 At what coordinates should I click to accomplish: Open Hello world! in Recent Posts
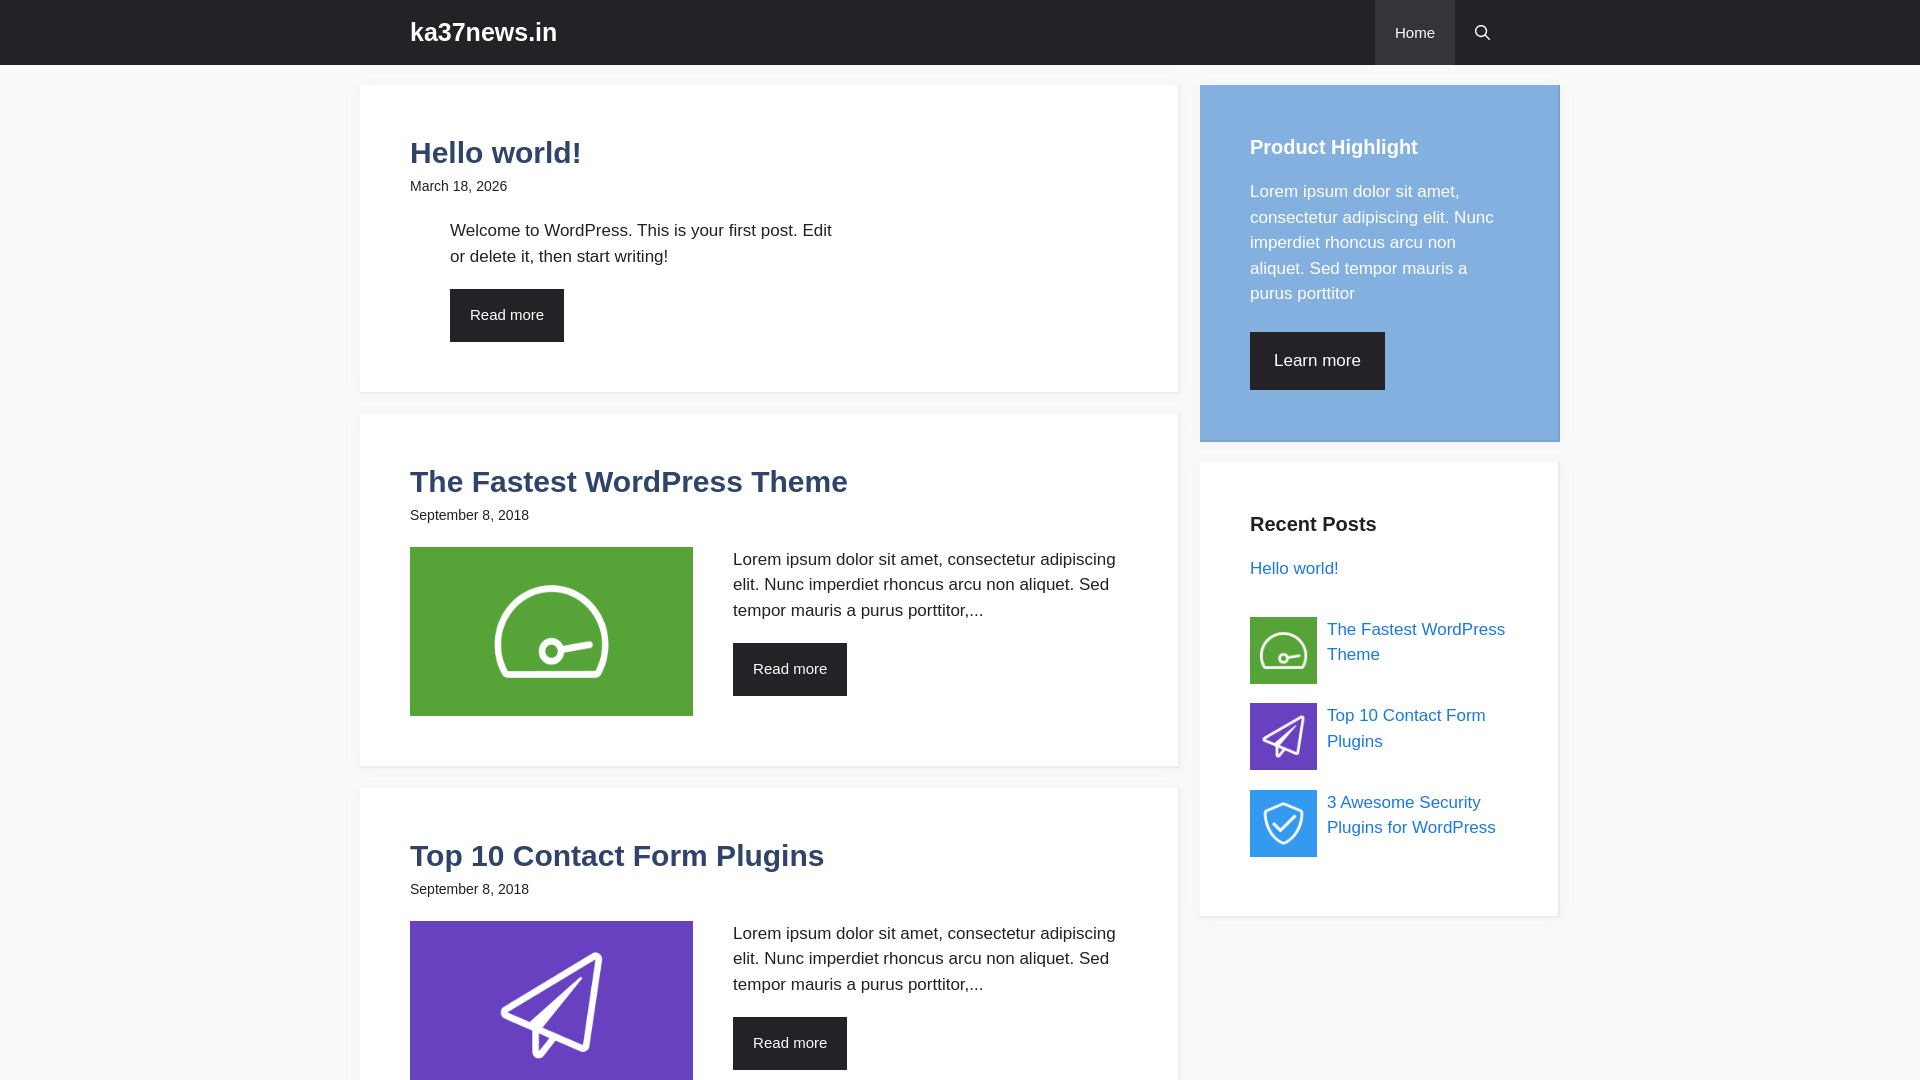(x=1293, y=568)
